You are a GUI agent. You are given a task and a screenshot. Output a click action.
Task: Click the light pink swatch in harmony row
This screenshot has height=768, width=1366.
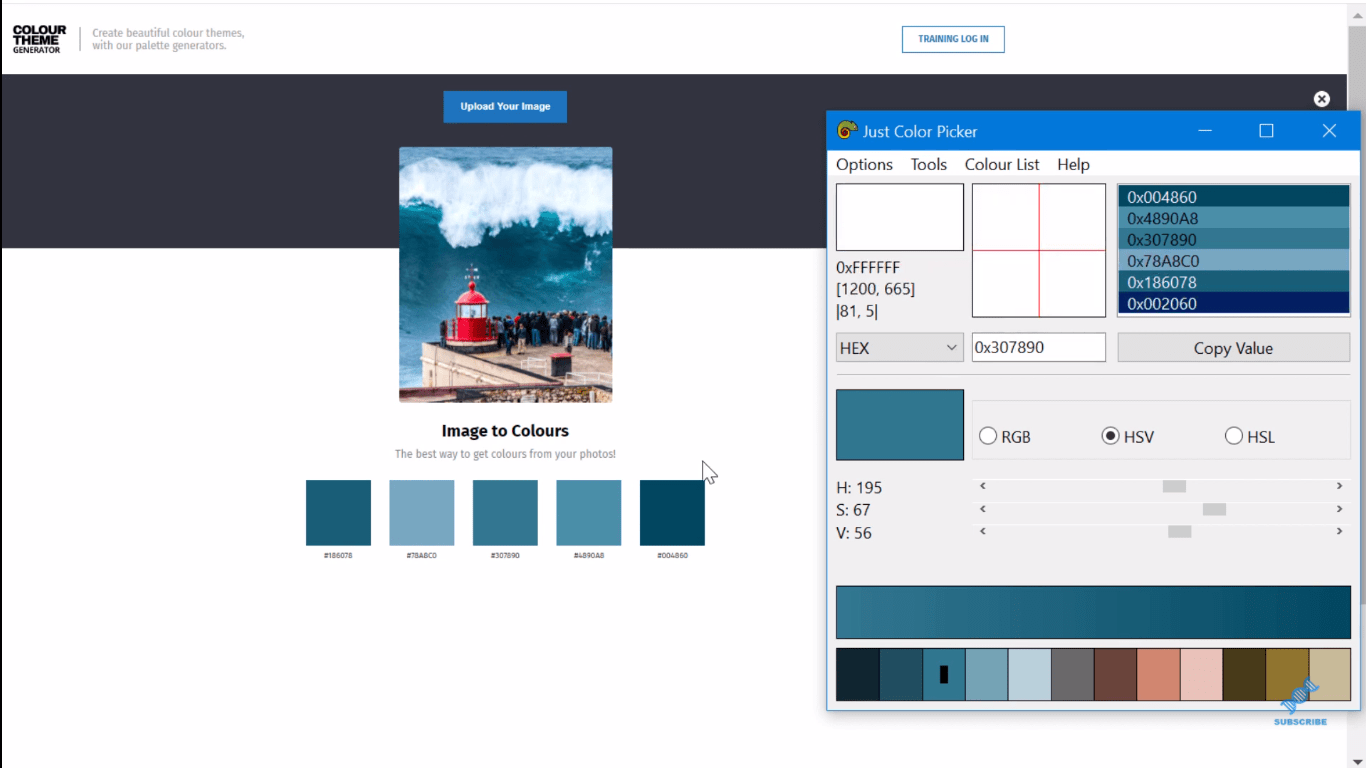tap(1201, 674)
